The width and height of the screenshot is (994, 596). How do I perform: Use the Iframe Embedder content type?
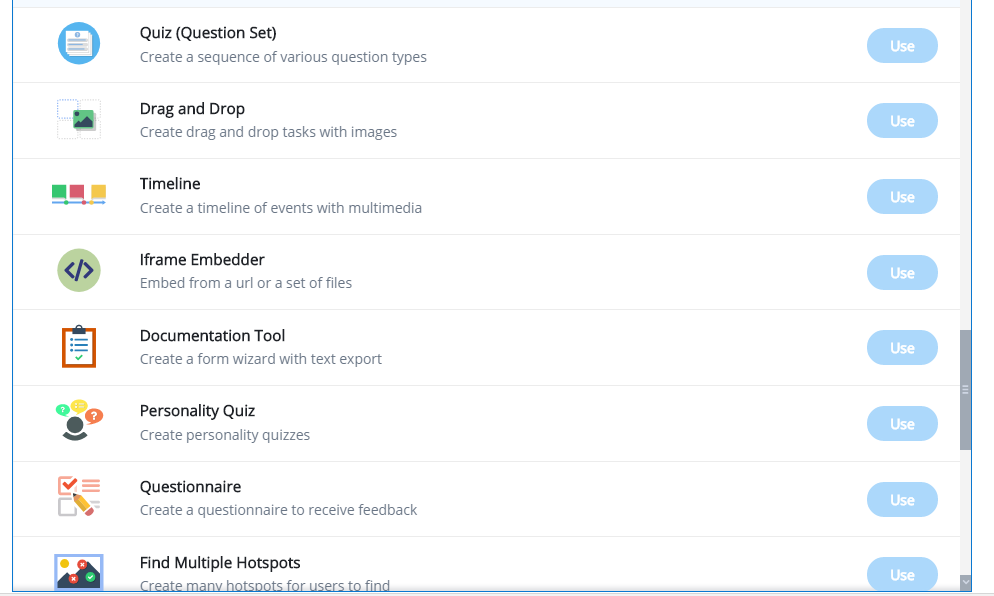(902, 273)
